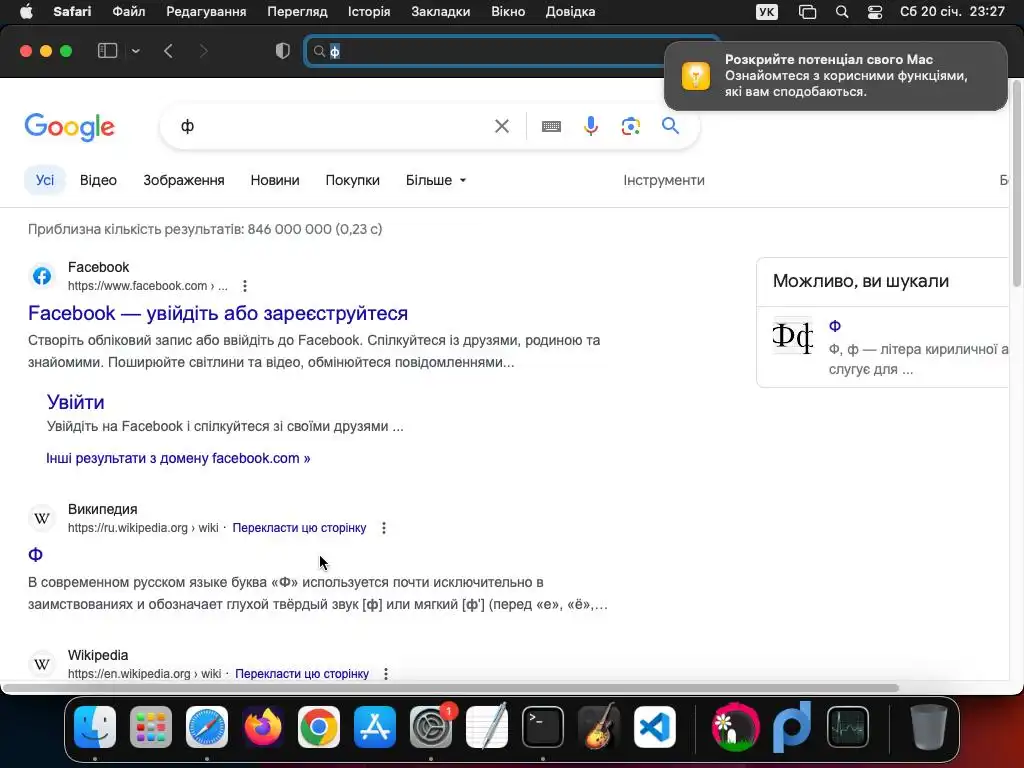Open GarageBand from the Dock
The image size is (1024, 768).
[x=599, y=727]
